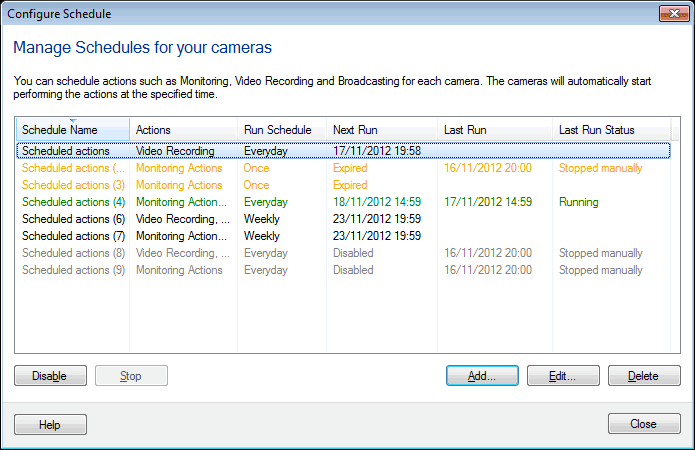Open the Add schedule dialog
Viewport: 695px width, 450px height.
point(482,376)
